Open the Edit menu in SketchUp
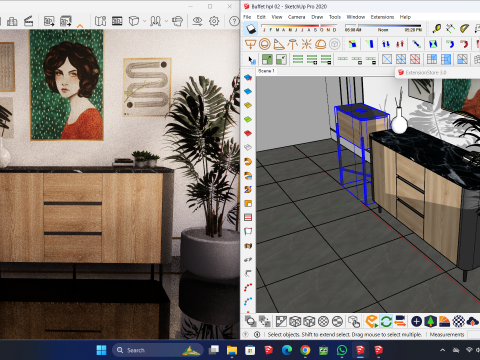480x360 pixels. (x=261, y=17)
